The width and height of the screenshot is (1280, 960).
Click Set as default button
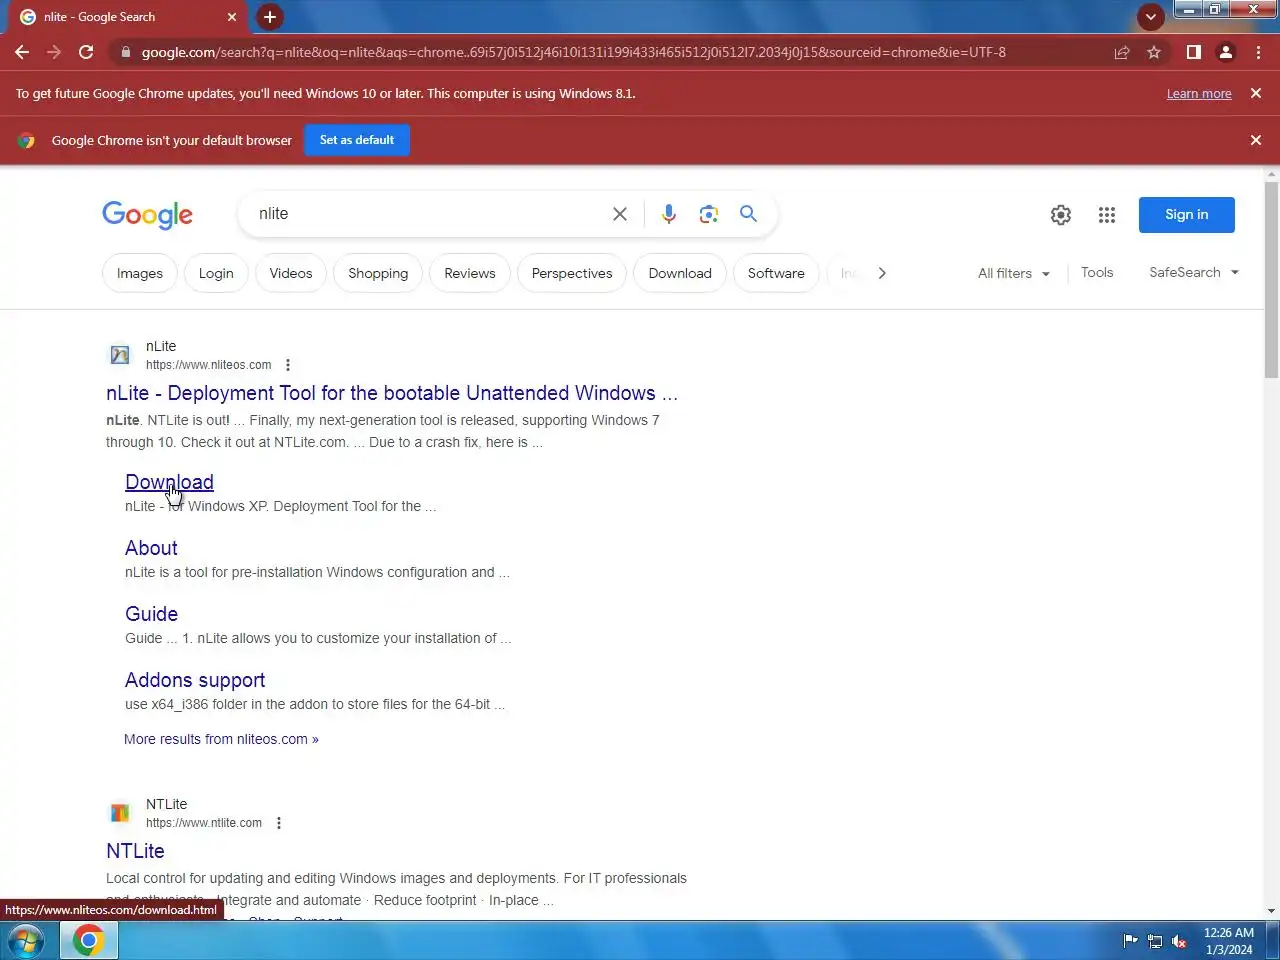(x=357, y=140)
